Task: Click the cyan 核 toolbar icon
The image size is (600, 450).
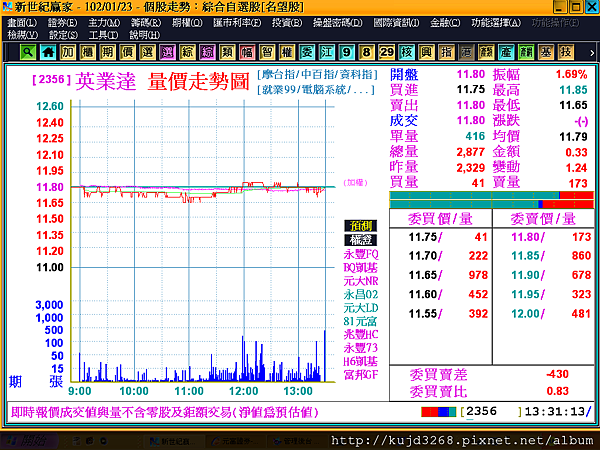Action: coord(406,52)
